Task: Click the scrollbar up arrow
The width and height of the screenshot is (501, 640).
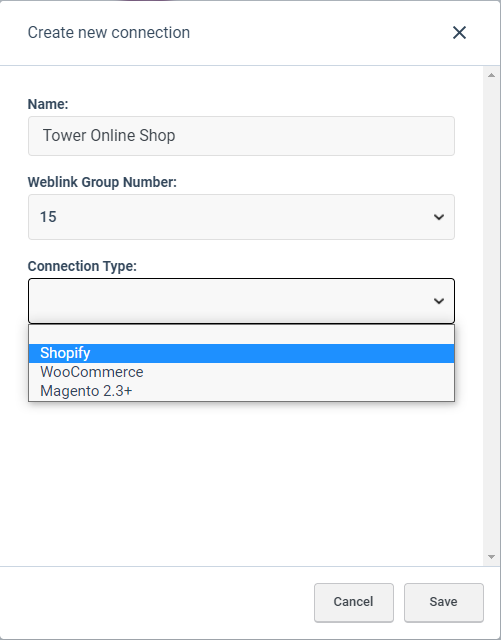Action: [x=491, y=75]
